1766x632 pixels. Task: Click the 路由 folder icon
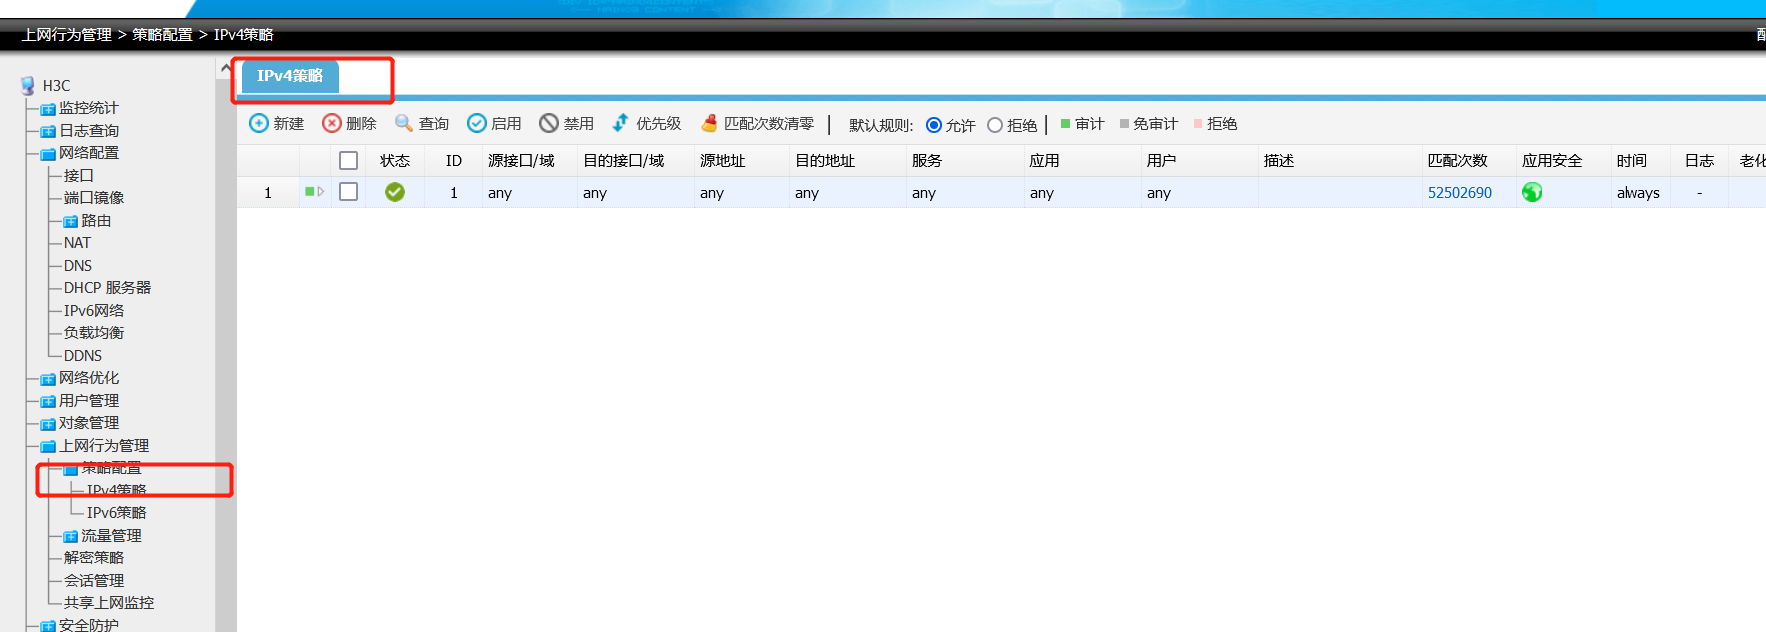click(70, 222)
